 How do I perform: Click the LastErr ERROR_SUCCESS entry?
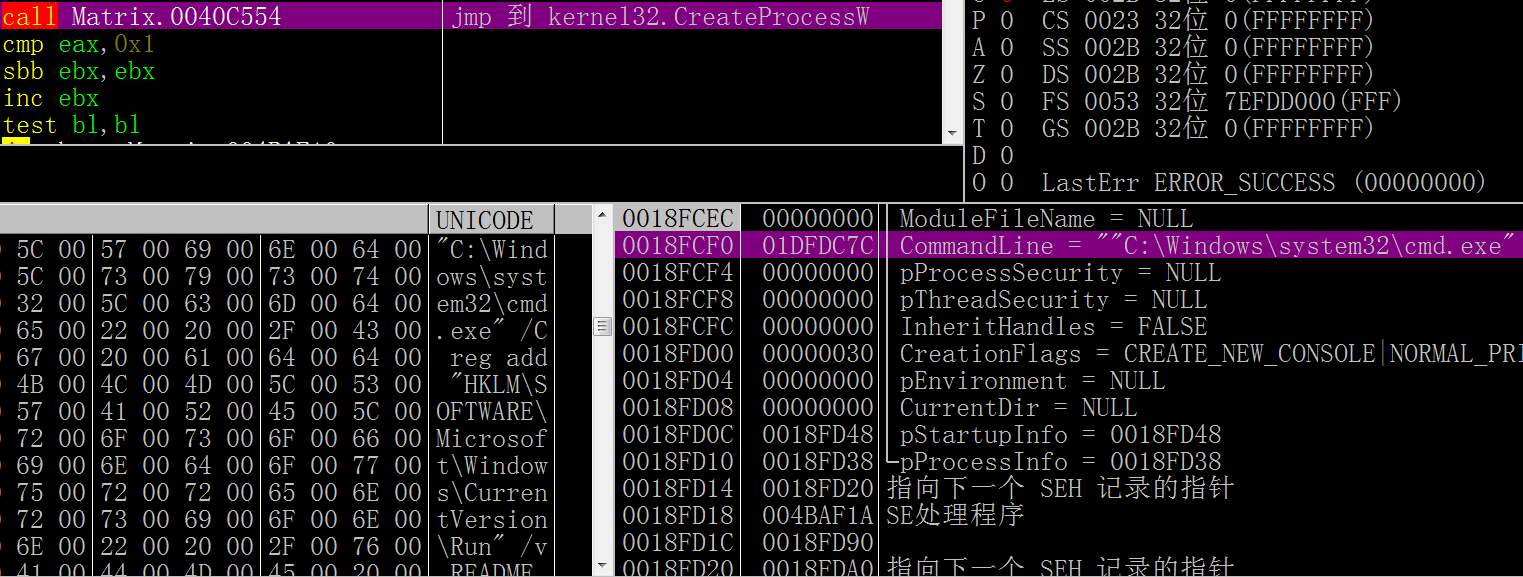click(x=1264, y=182)
